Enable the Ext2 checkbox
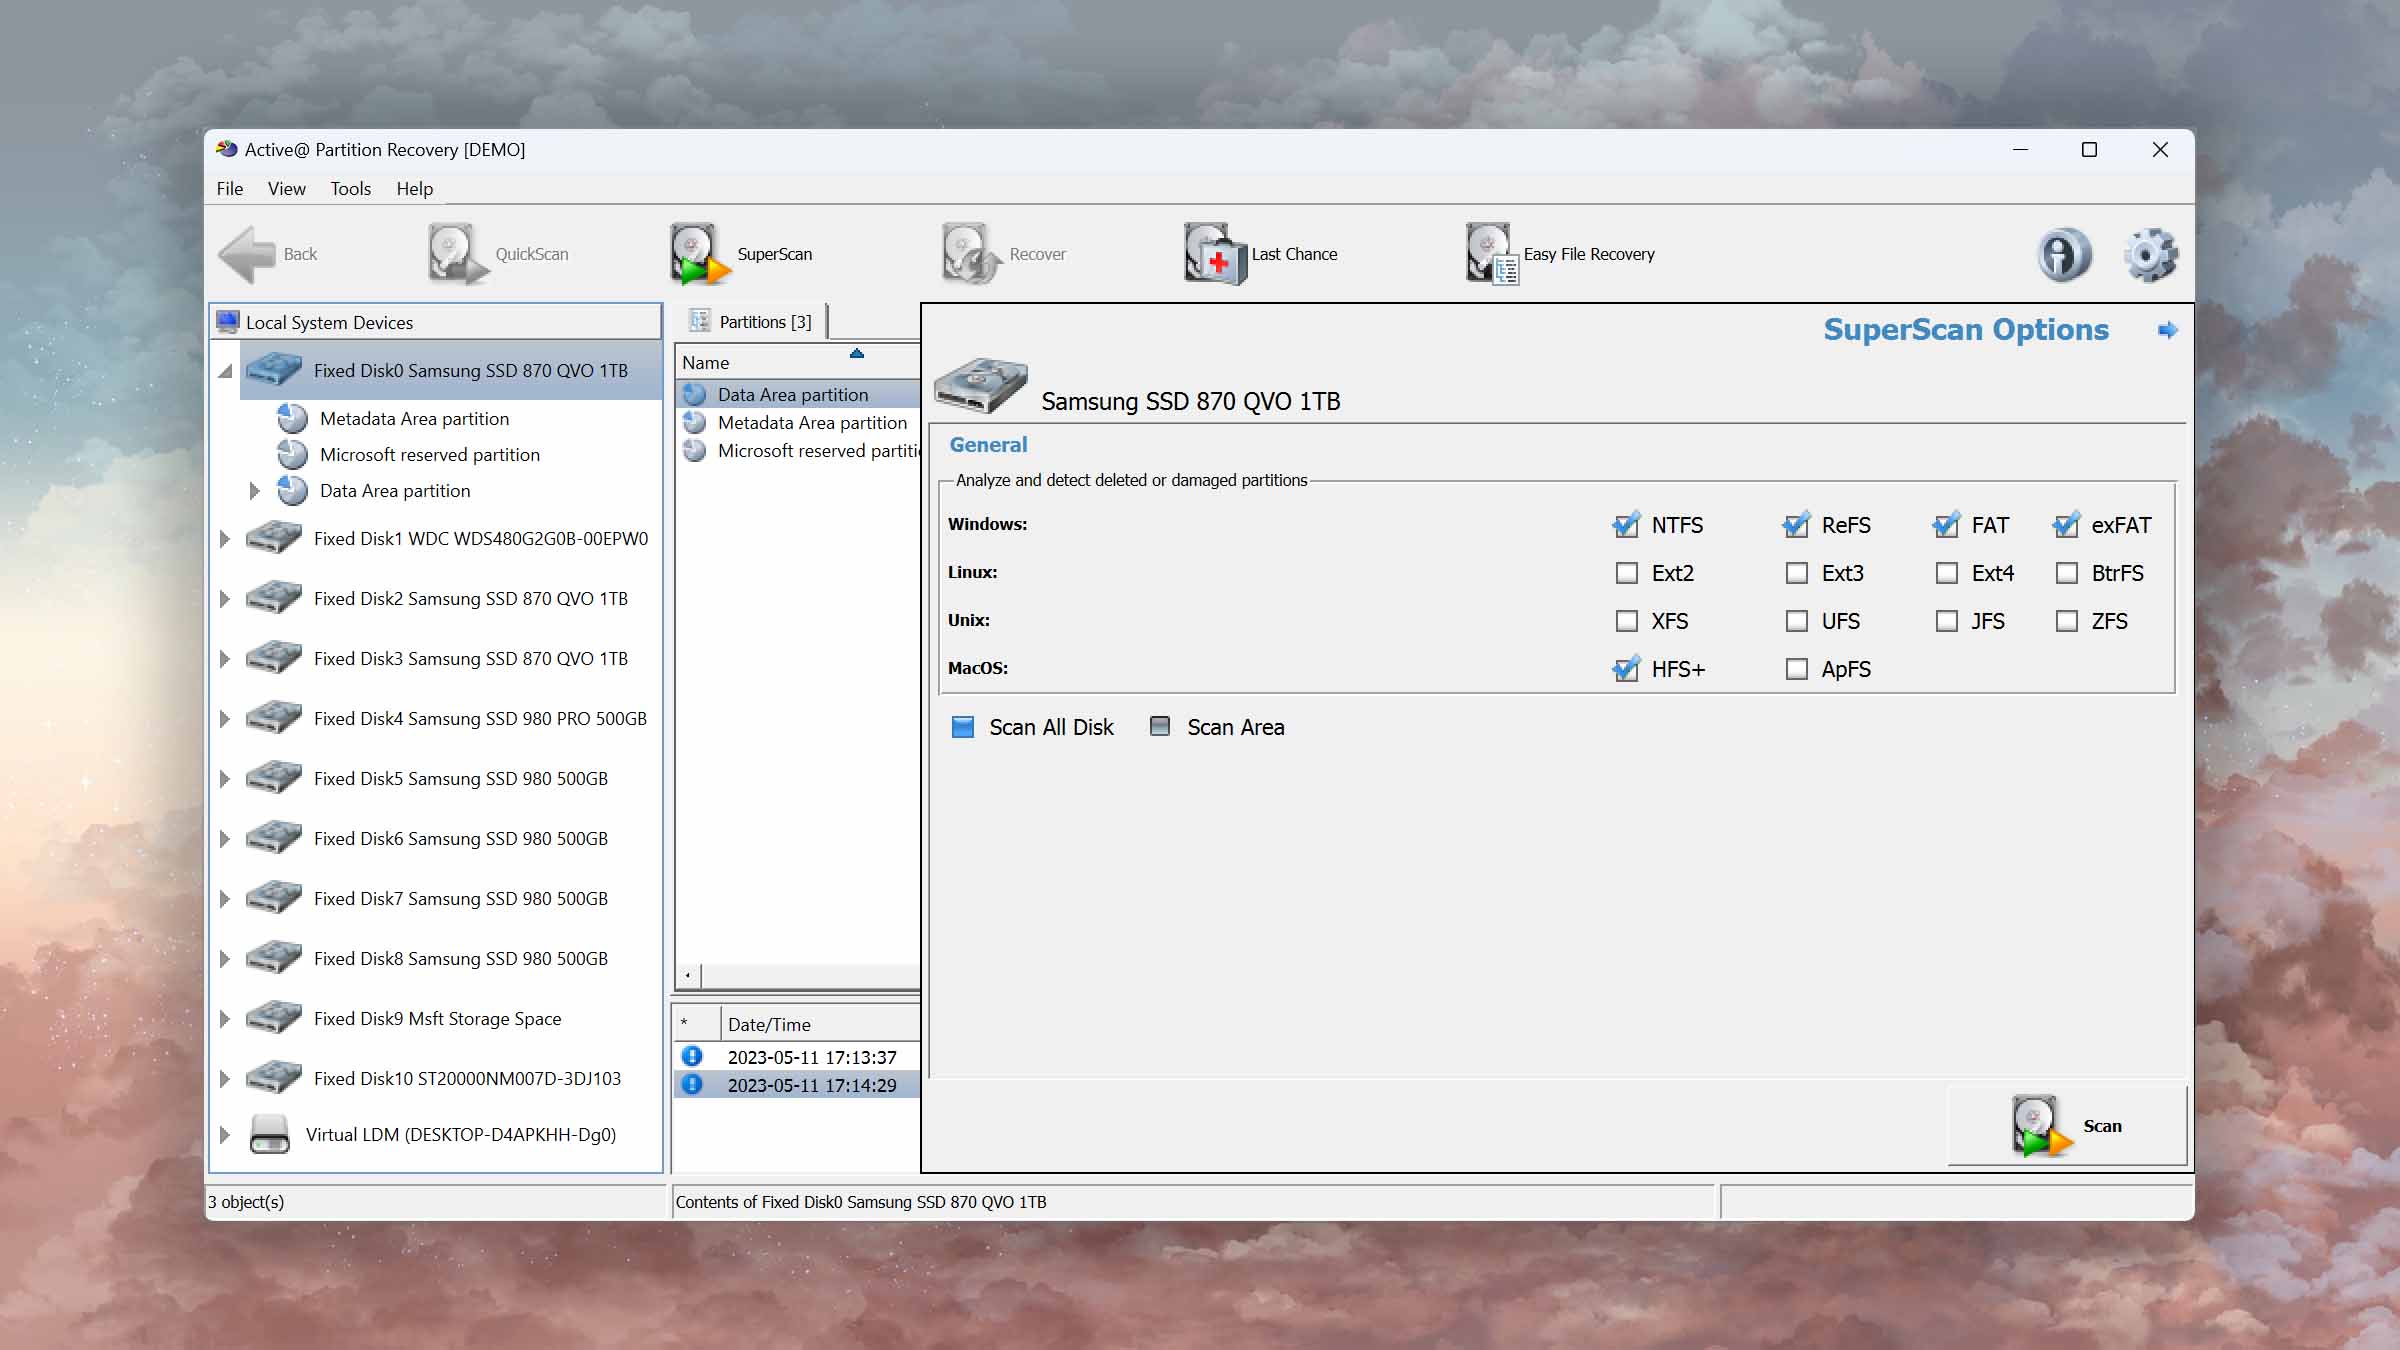 click(1627, 573)
